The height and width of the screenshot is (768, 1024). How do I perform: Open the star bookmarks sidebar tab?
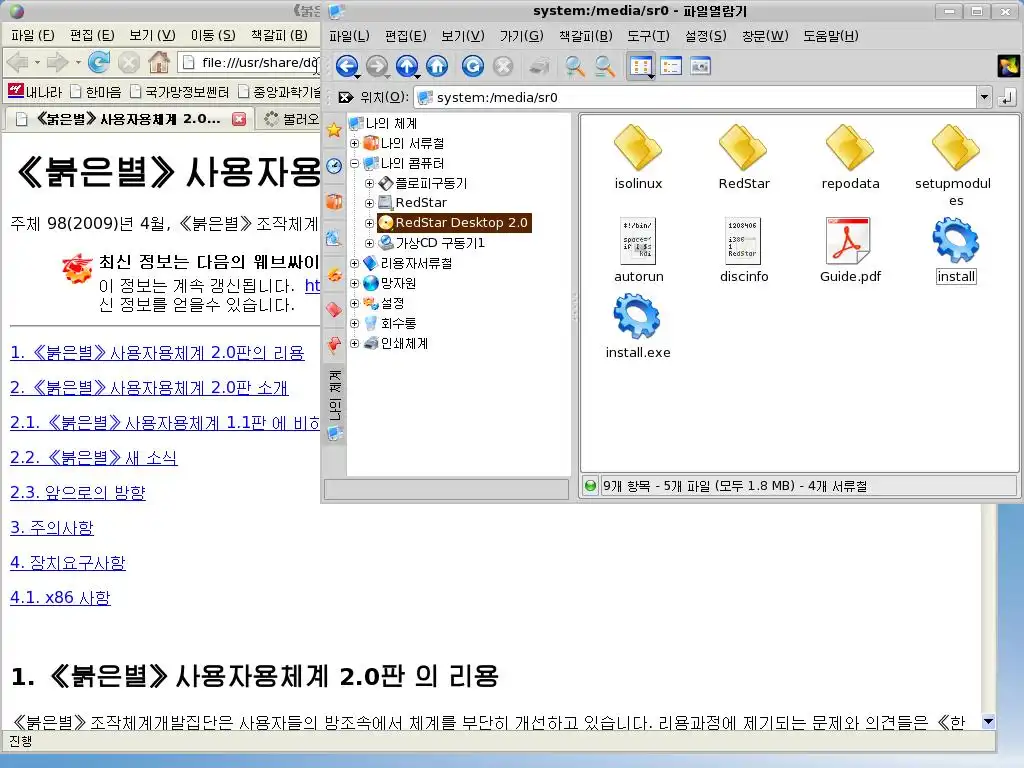pos(334,129)
